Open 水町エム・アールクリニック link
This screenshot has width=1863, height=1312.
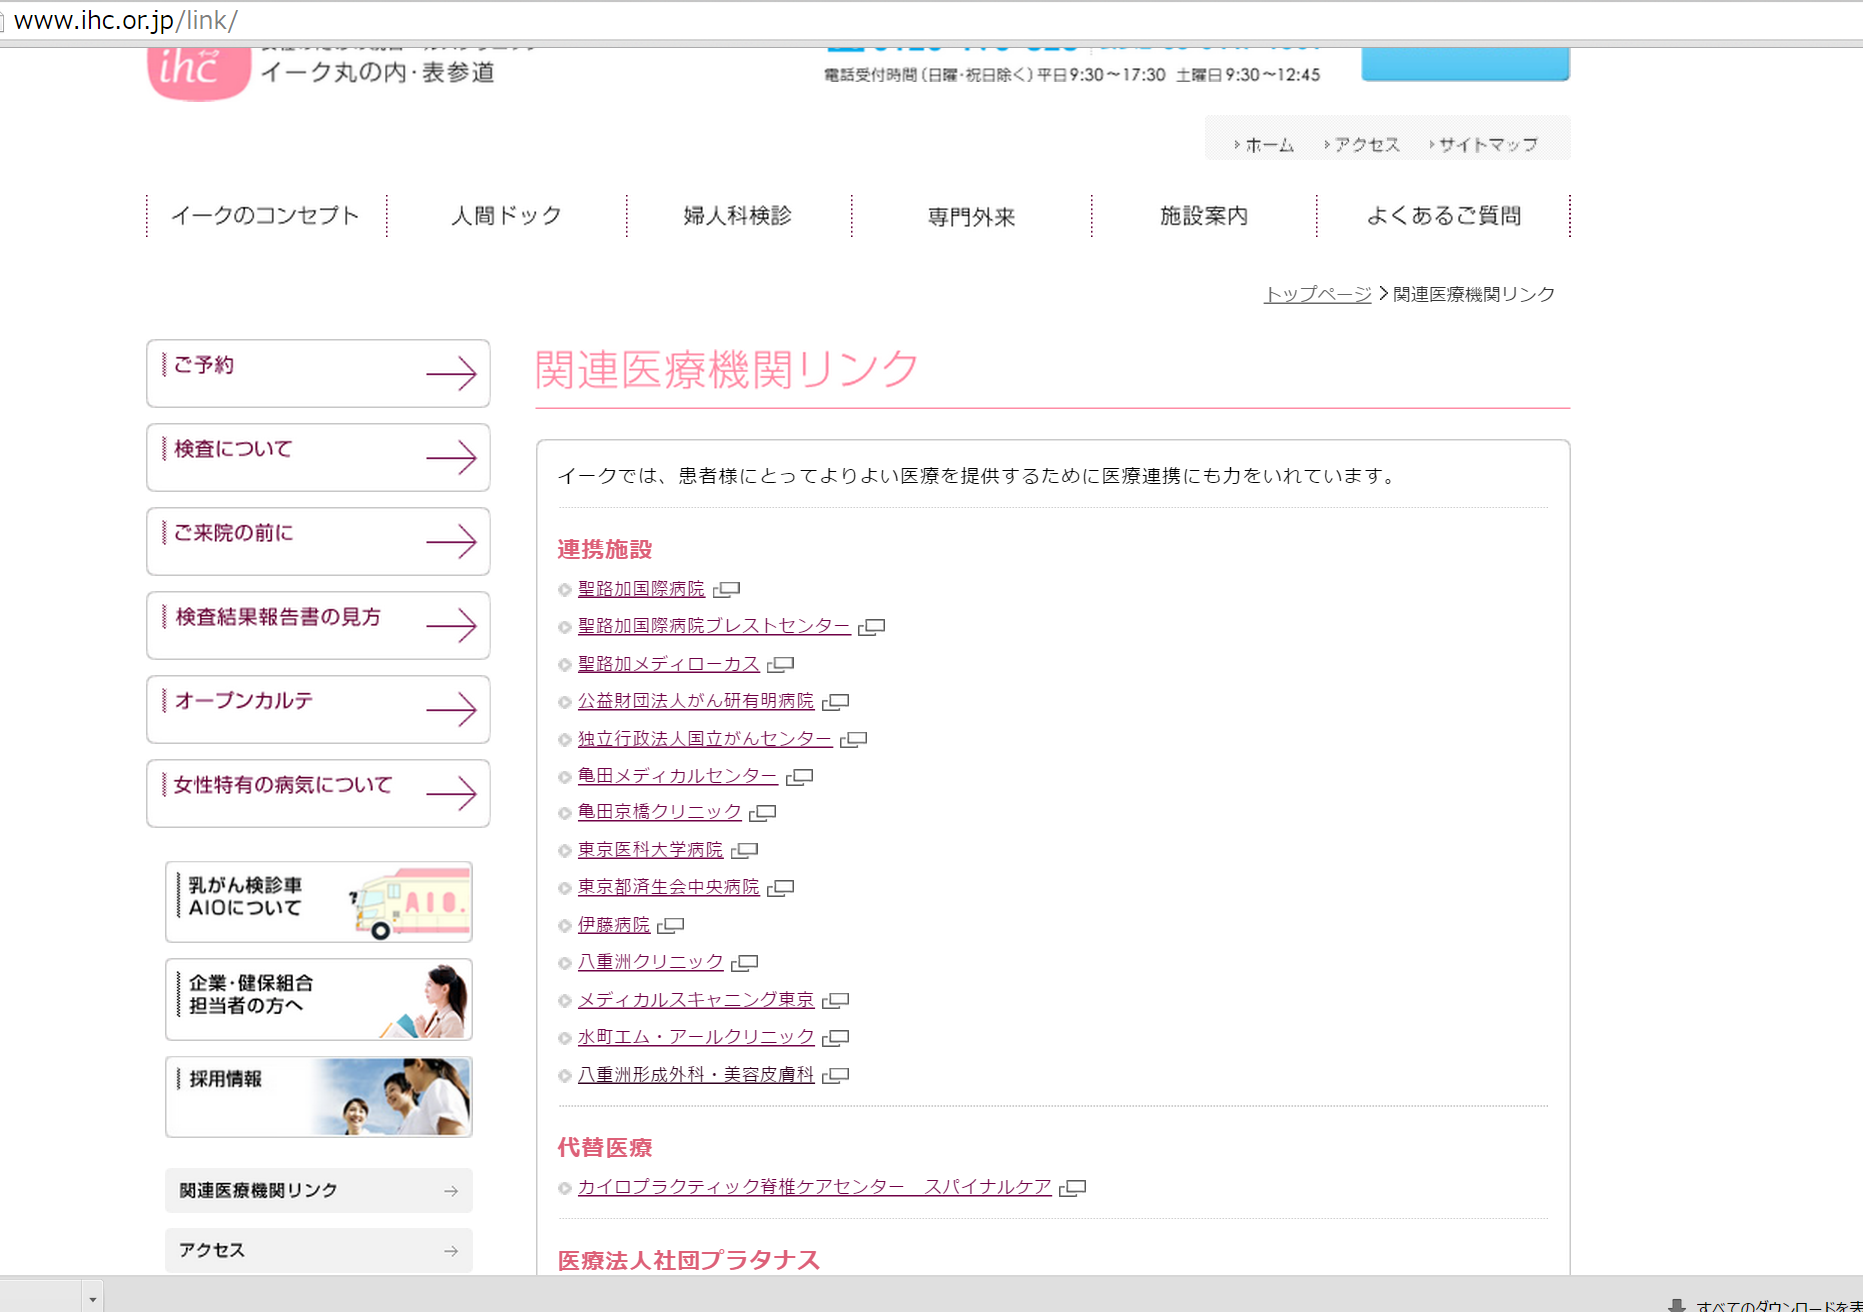pos(696,1037)
